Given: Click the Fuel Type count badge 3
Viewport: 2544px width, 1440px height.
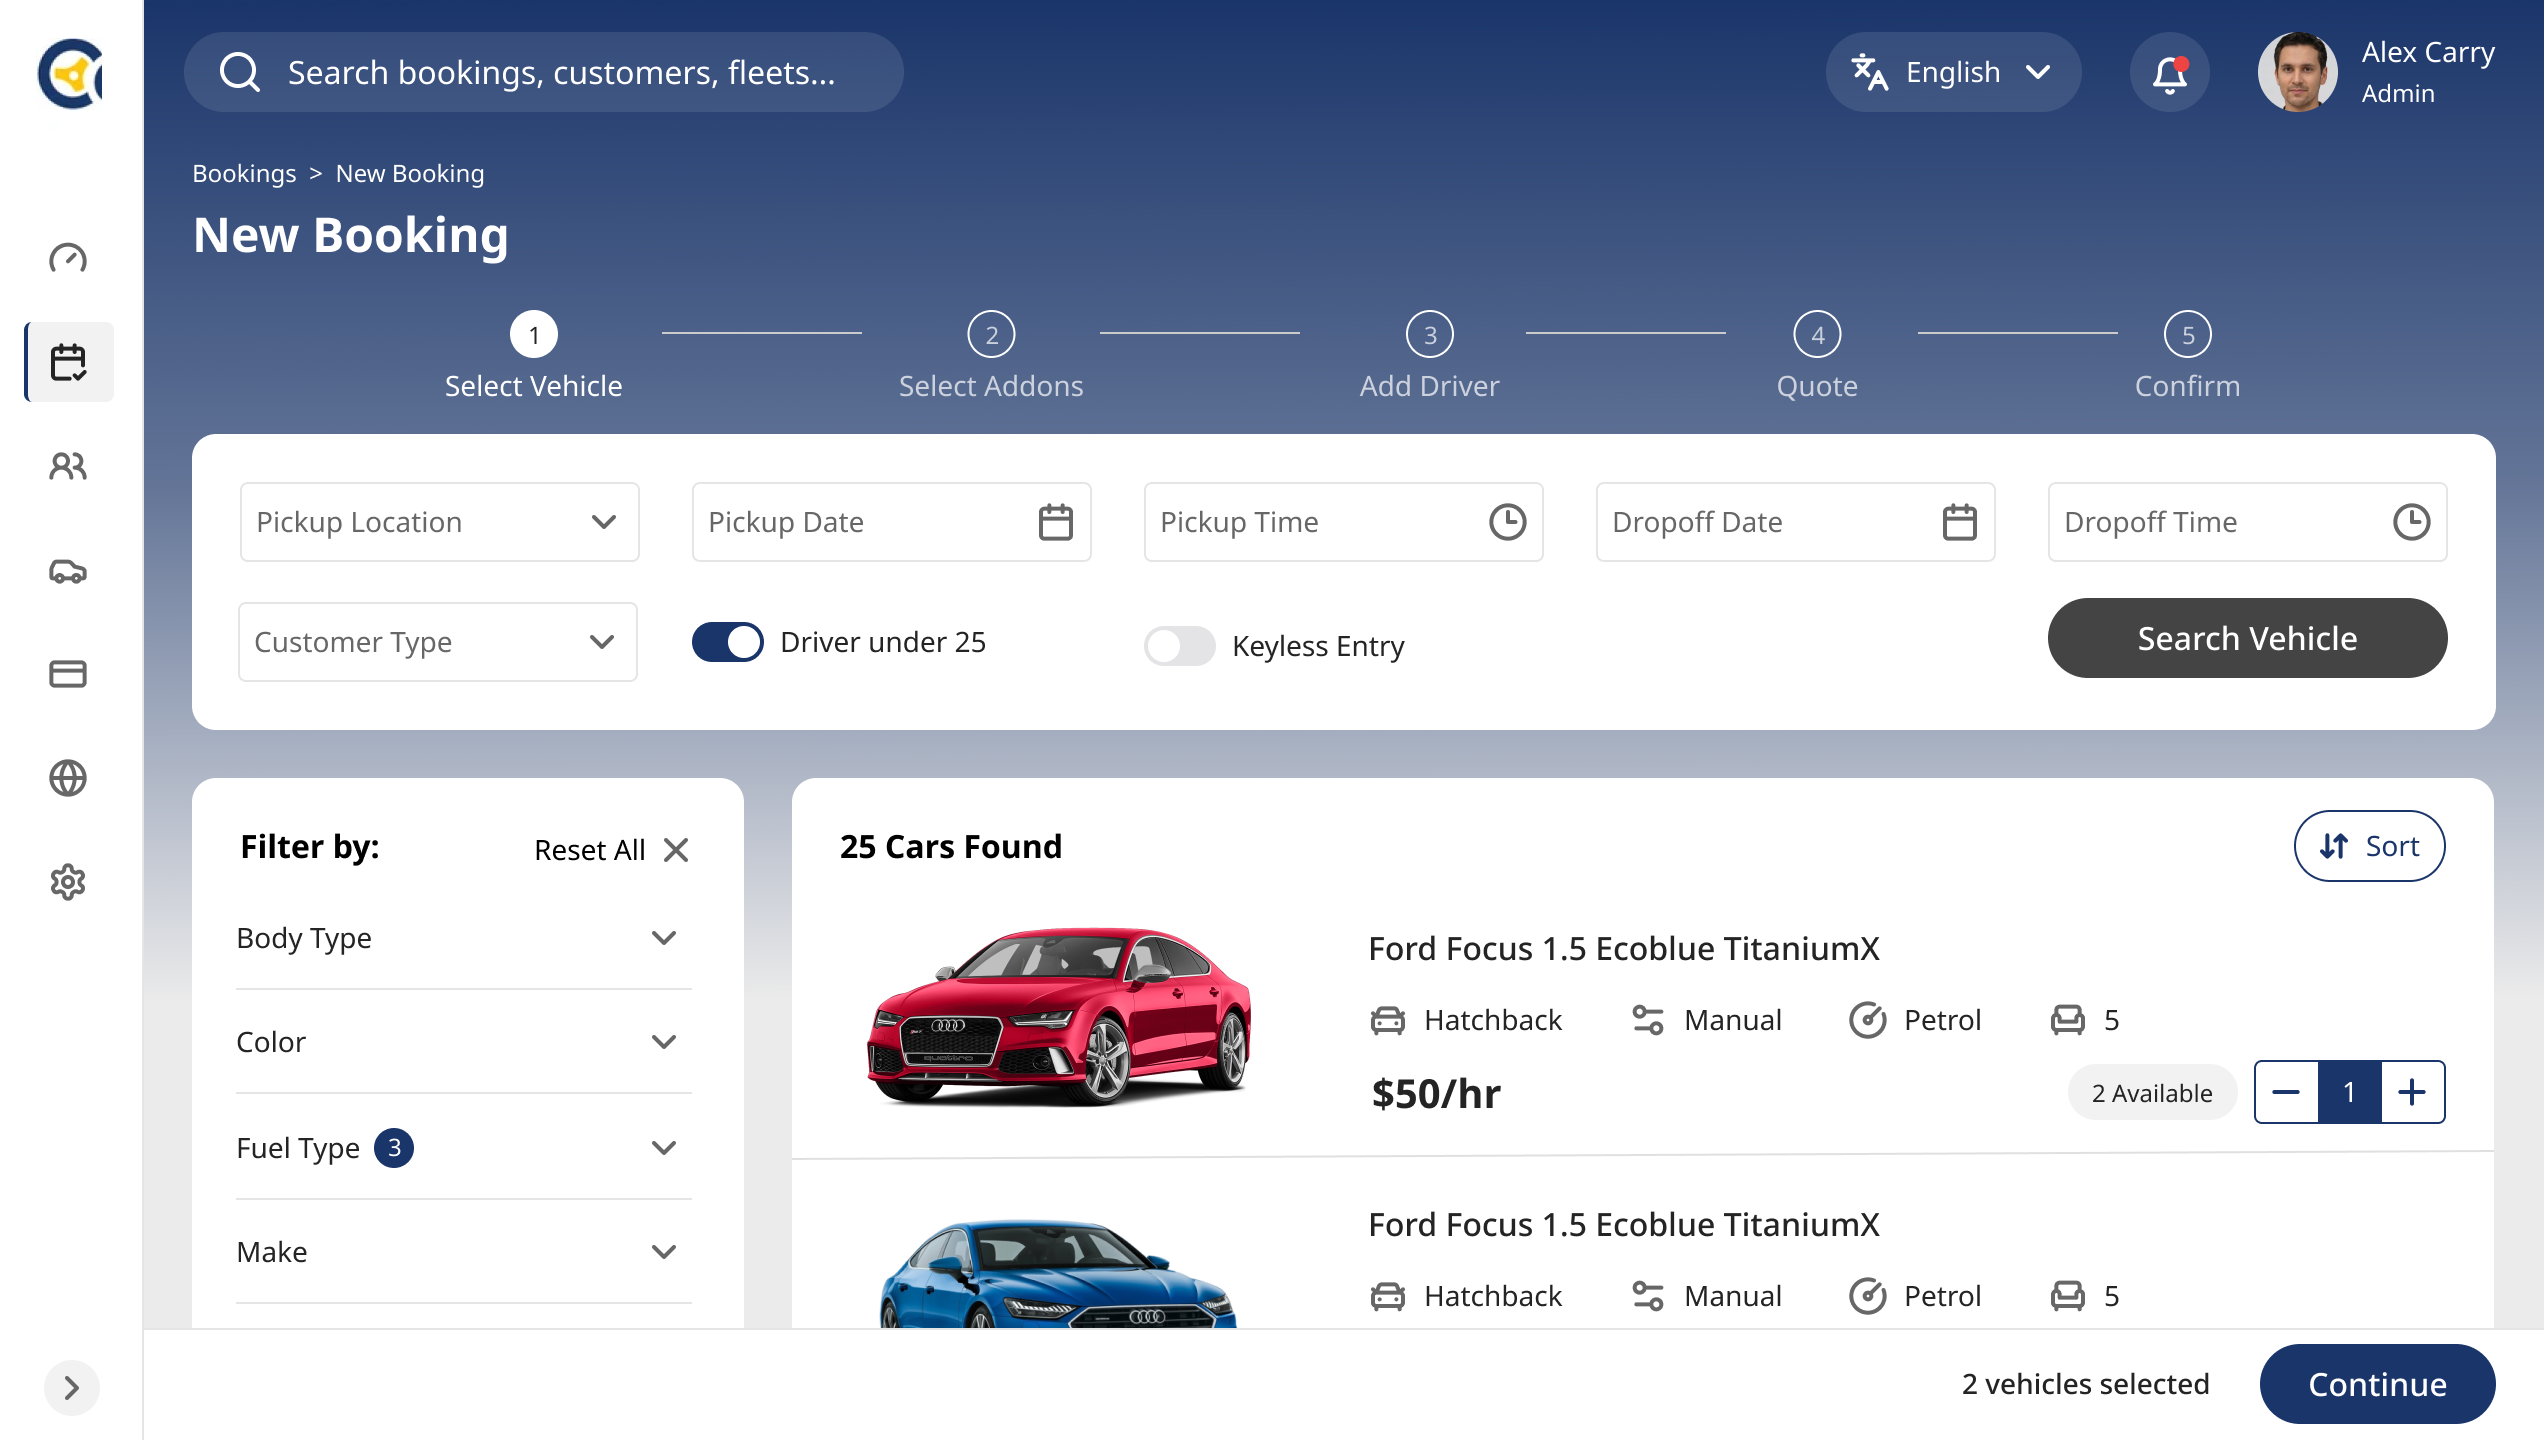Looking at the screenshot, I should pyautogui.click(x=394, y=1148).
